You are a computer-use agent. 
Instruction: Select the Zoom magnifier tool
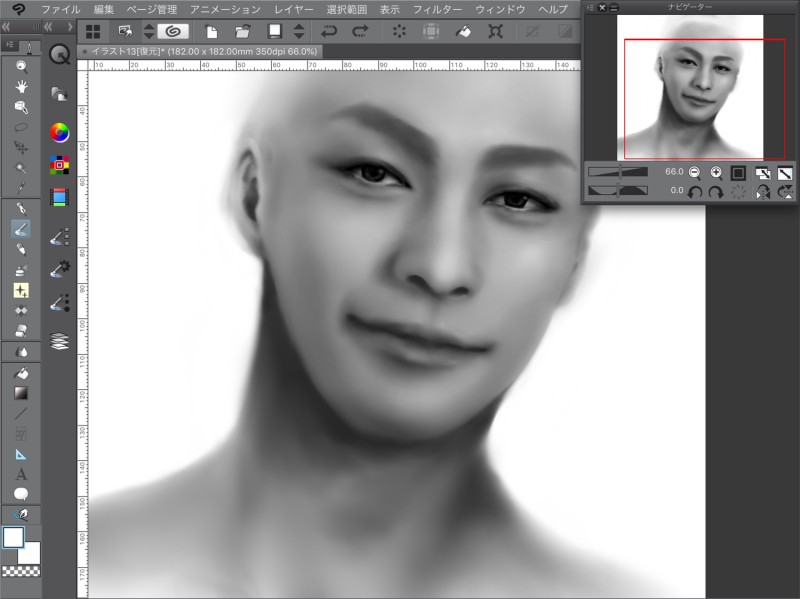click(x=21, y=66)
